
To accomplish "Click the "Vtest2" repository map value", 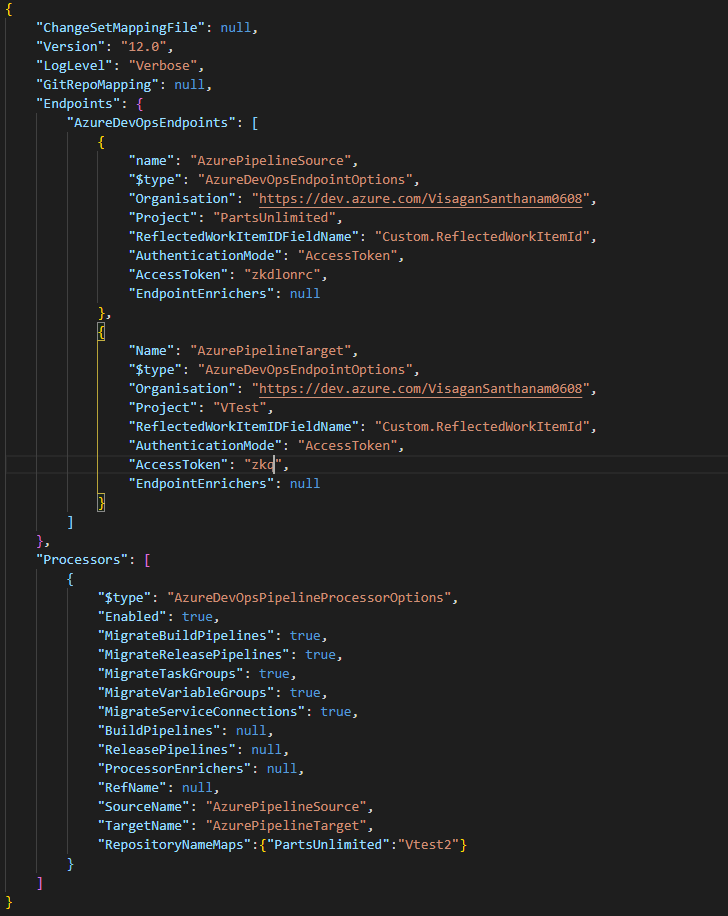I will 428,845.
